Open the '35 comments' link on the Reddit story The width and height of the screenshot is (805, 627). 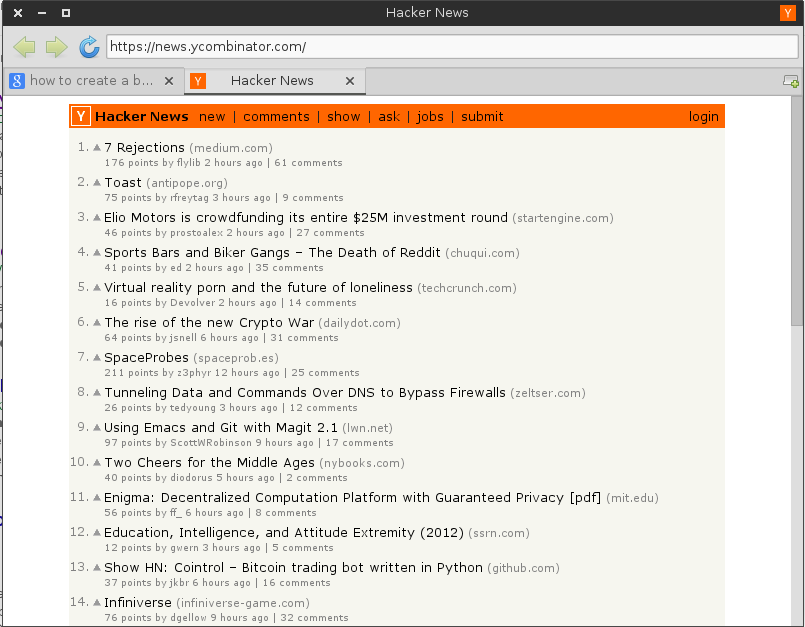[289, 268]
